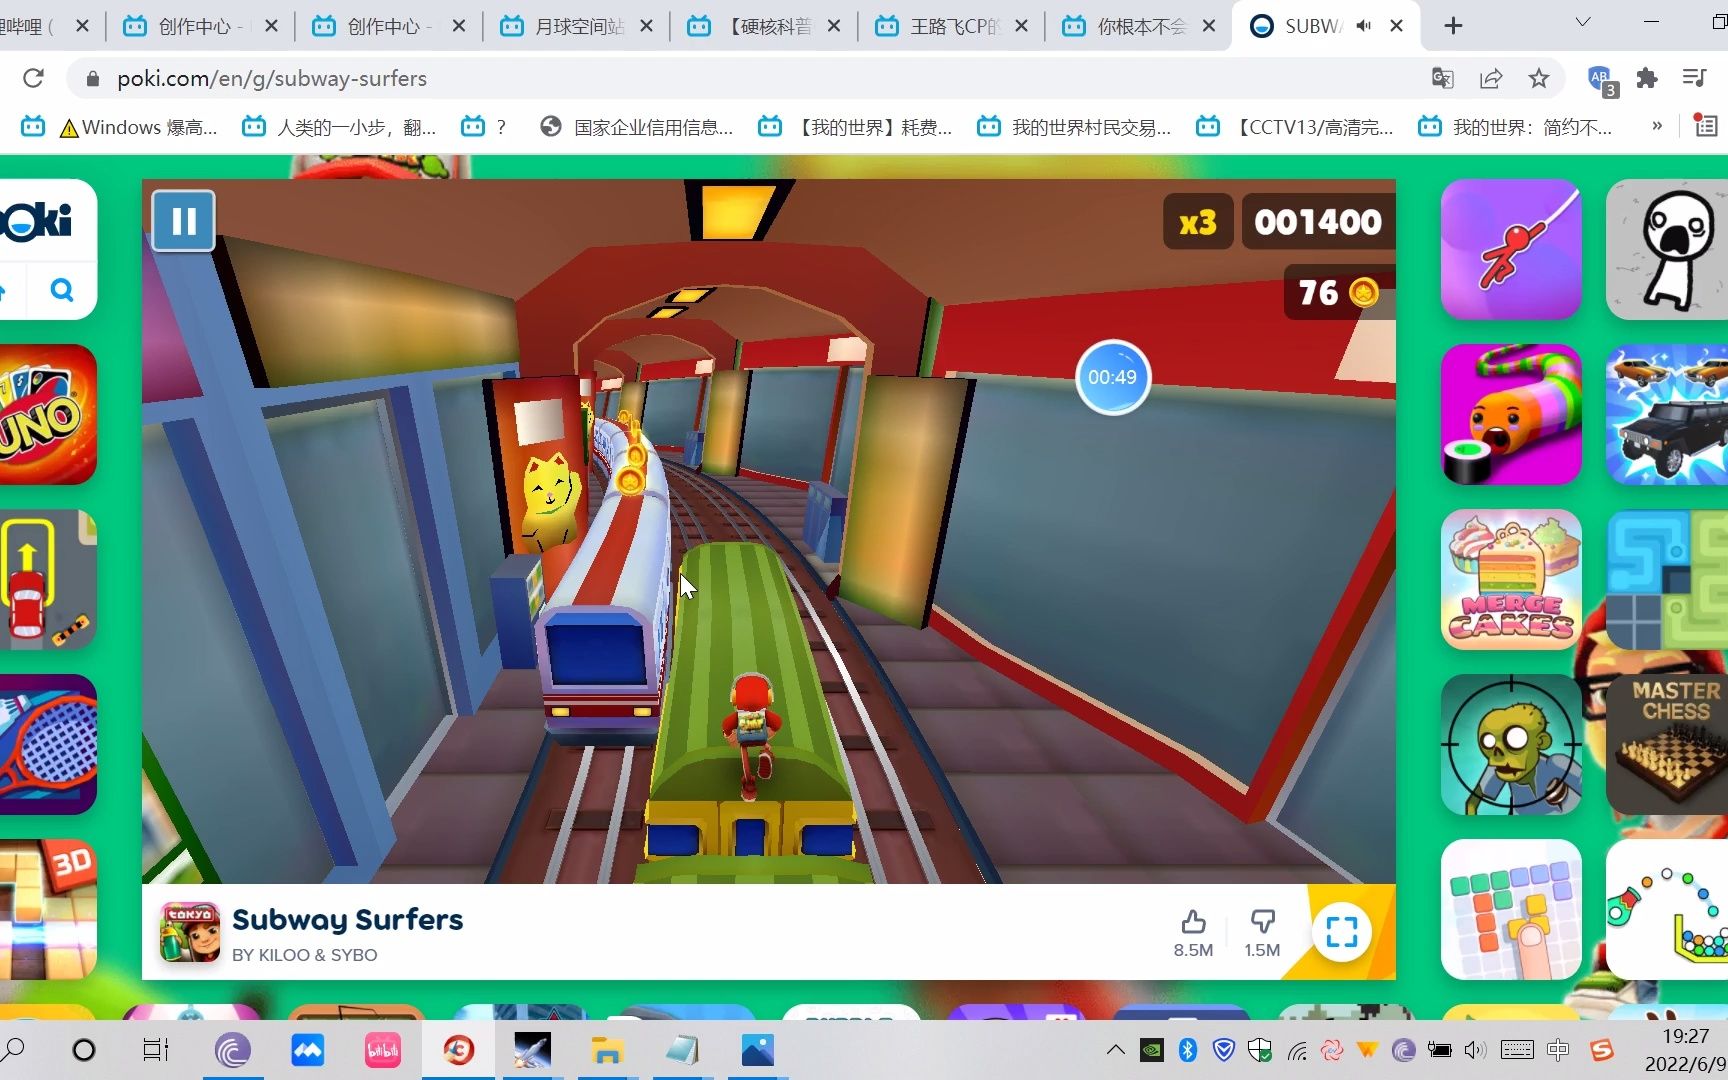
Task: Open the 【我的世界】耗费 bookmark
Action: 856,127
